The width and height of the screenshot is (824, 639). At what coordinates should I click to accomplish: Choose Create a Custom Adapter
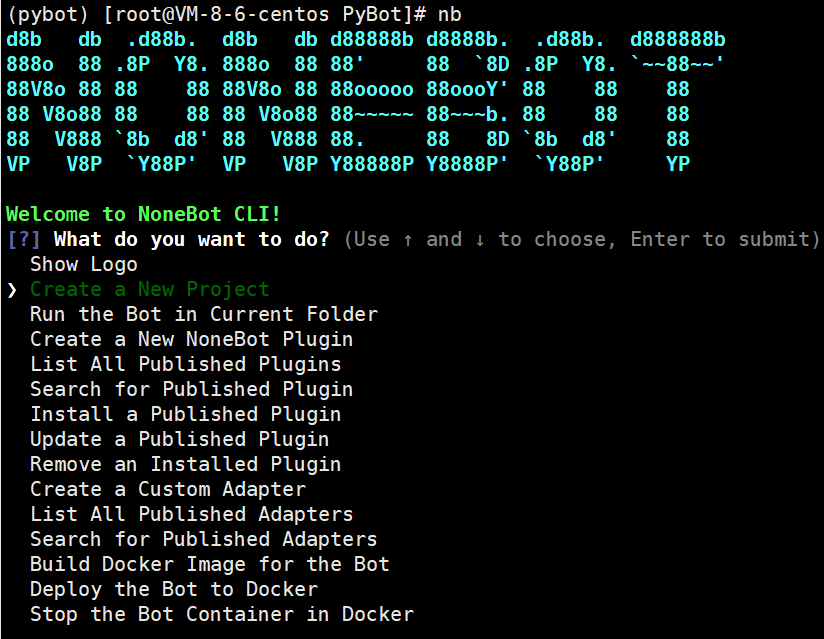click(x=168, y=489)
